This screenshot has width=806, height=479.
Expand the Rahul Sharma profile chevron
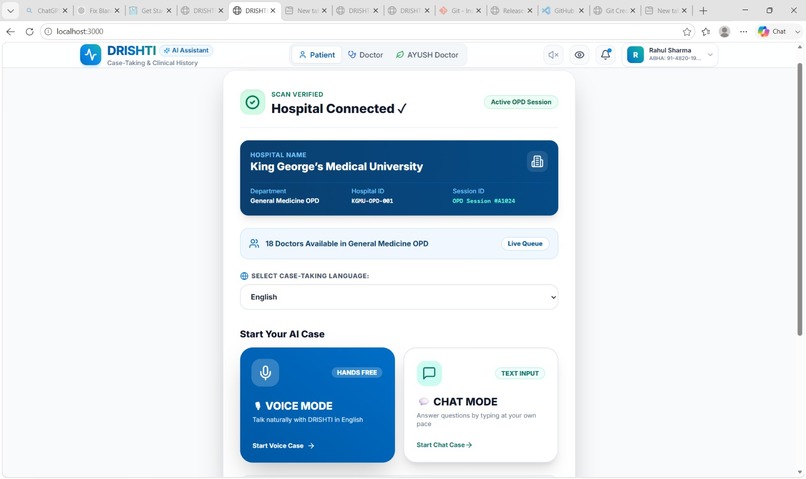(710, 54)
